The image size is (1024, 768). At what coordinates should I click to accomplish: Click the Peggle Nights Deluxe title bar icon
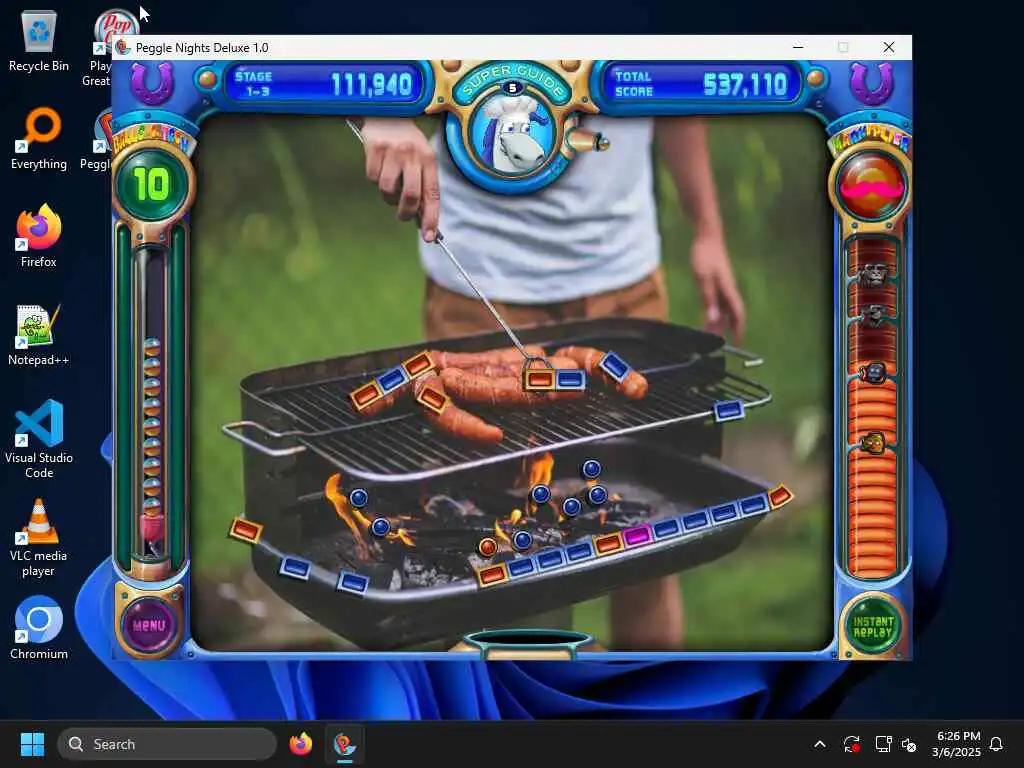tap(123, 47)
